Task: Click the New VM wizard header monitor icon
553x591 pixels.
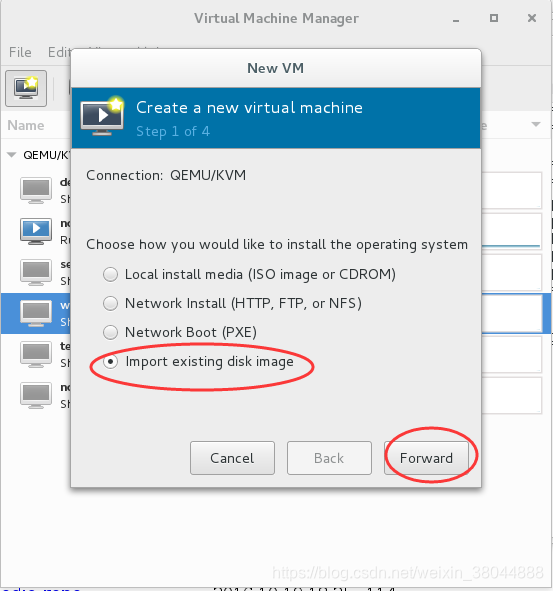Action: pyautogui.click(x=102, y=116)
